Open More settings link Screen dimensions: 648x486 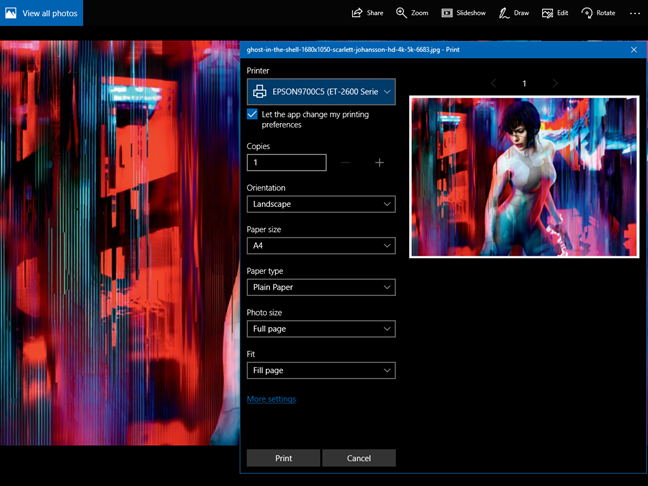272,399
